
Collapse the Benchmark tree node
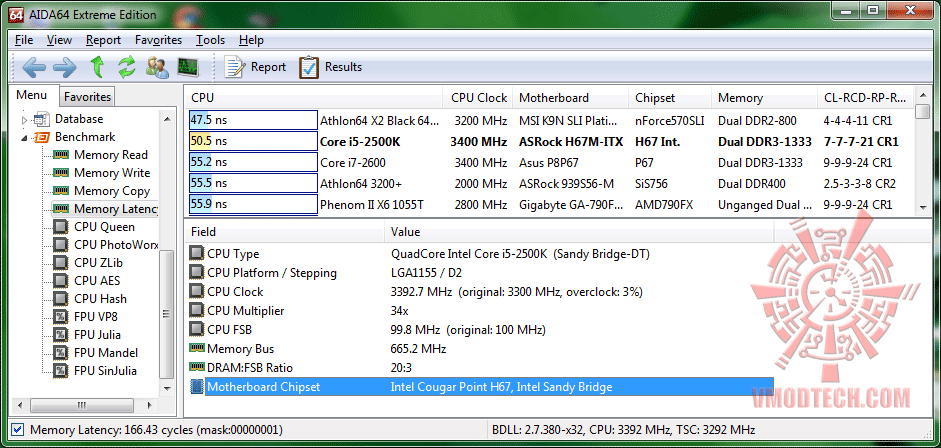click(25, 138)
